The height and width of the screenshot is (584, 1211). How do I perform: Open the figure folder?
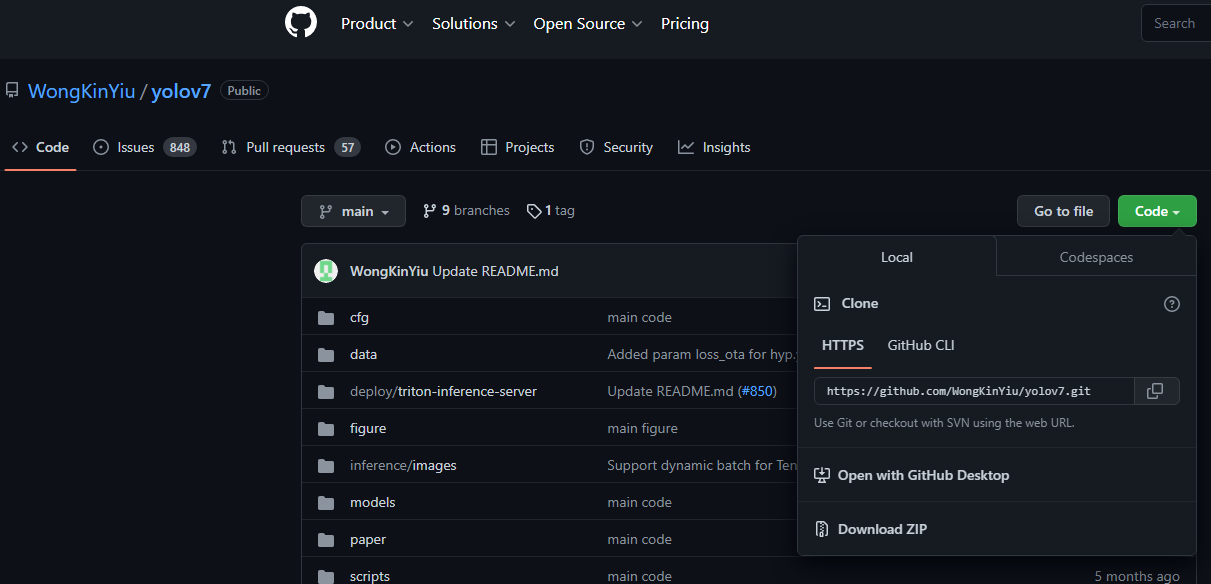(x=368, y=428)
